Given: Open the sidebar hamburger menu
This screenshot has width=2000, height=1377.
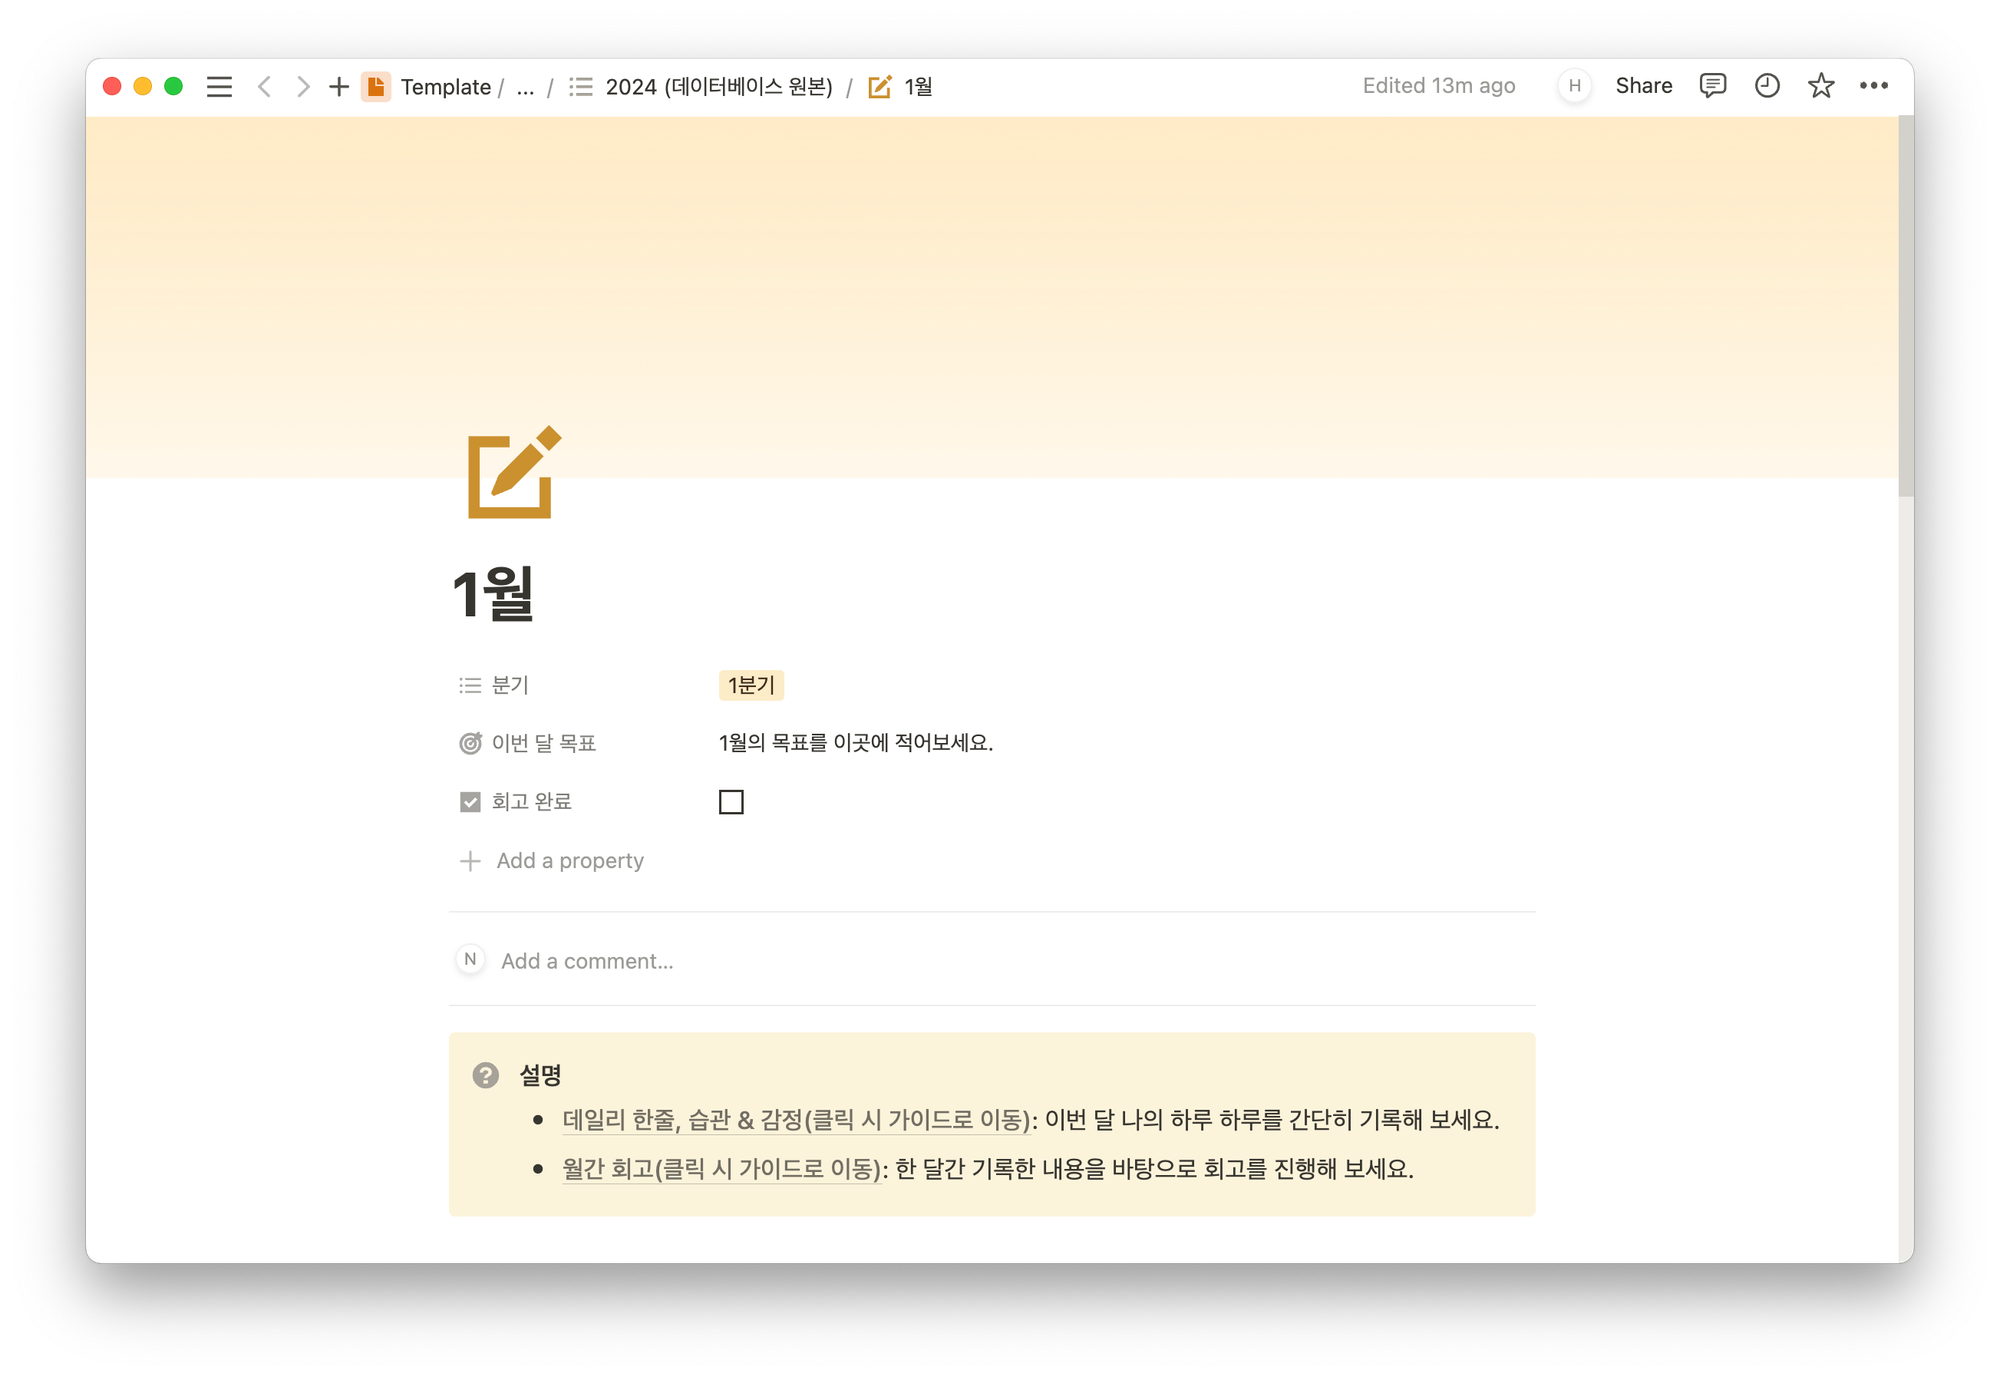Looking at the screenshot, I should tap(219, 87).
